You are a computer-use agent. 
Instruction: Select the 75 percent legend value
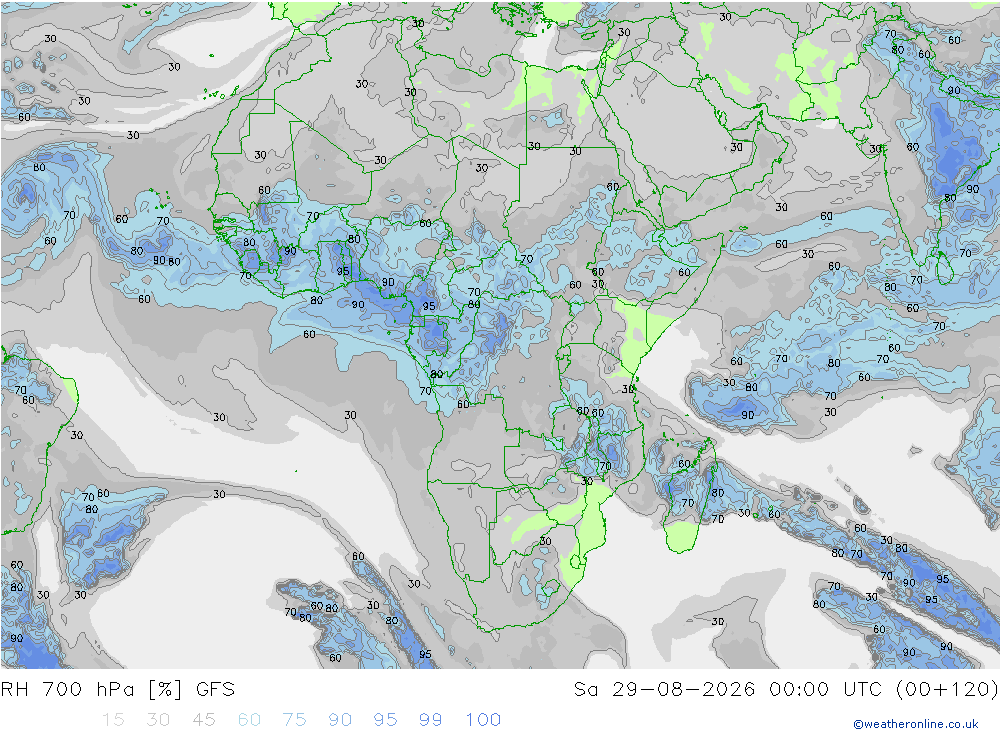(x=295, y=720)
